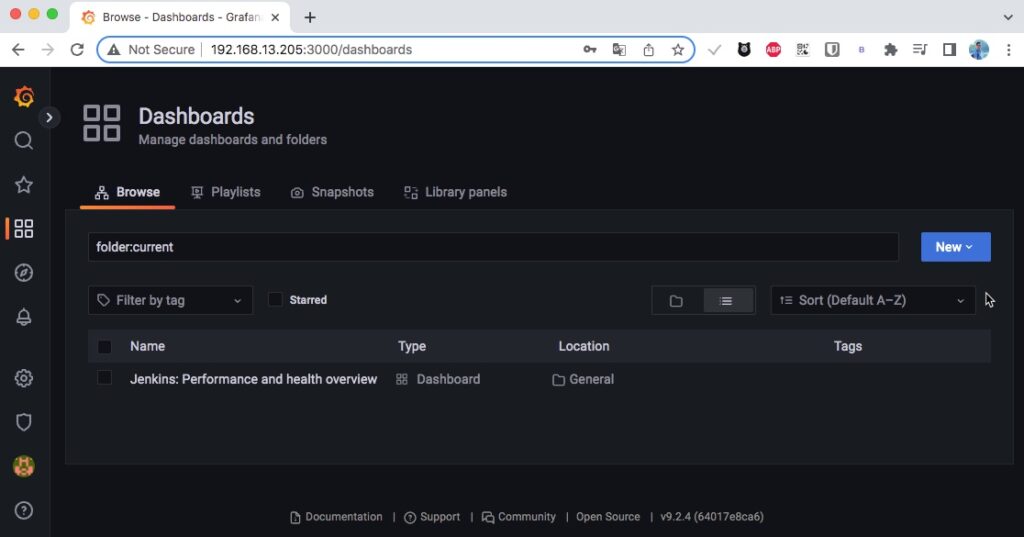Open the user profile avatar in sidebar
This screenshot has width=1024, height=537.
tap(24, 466)
